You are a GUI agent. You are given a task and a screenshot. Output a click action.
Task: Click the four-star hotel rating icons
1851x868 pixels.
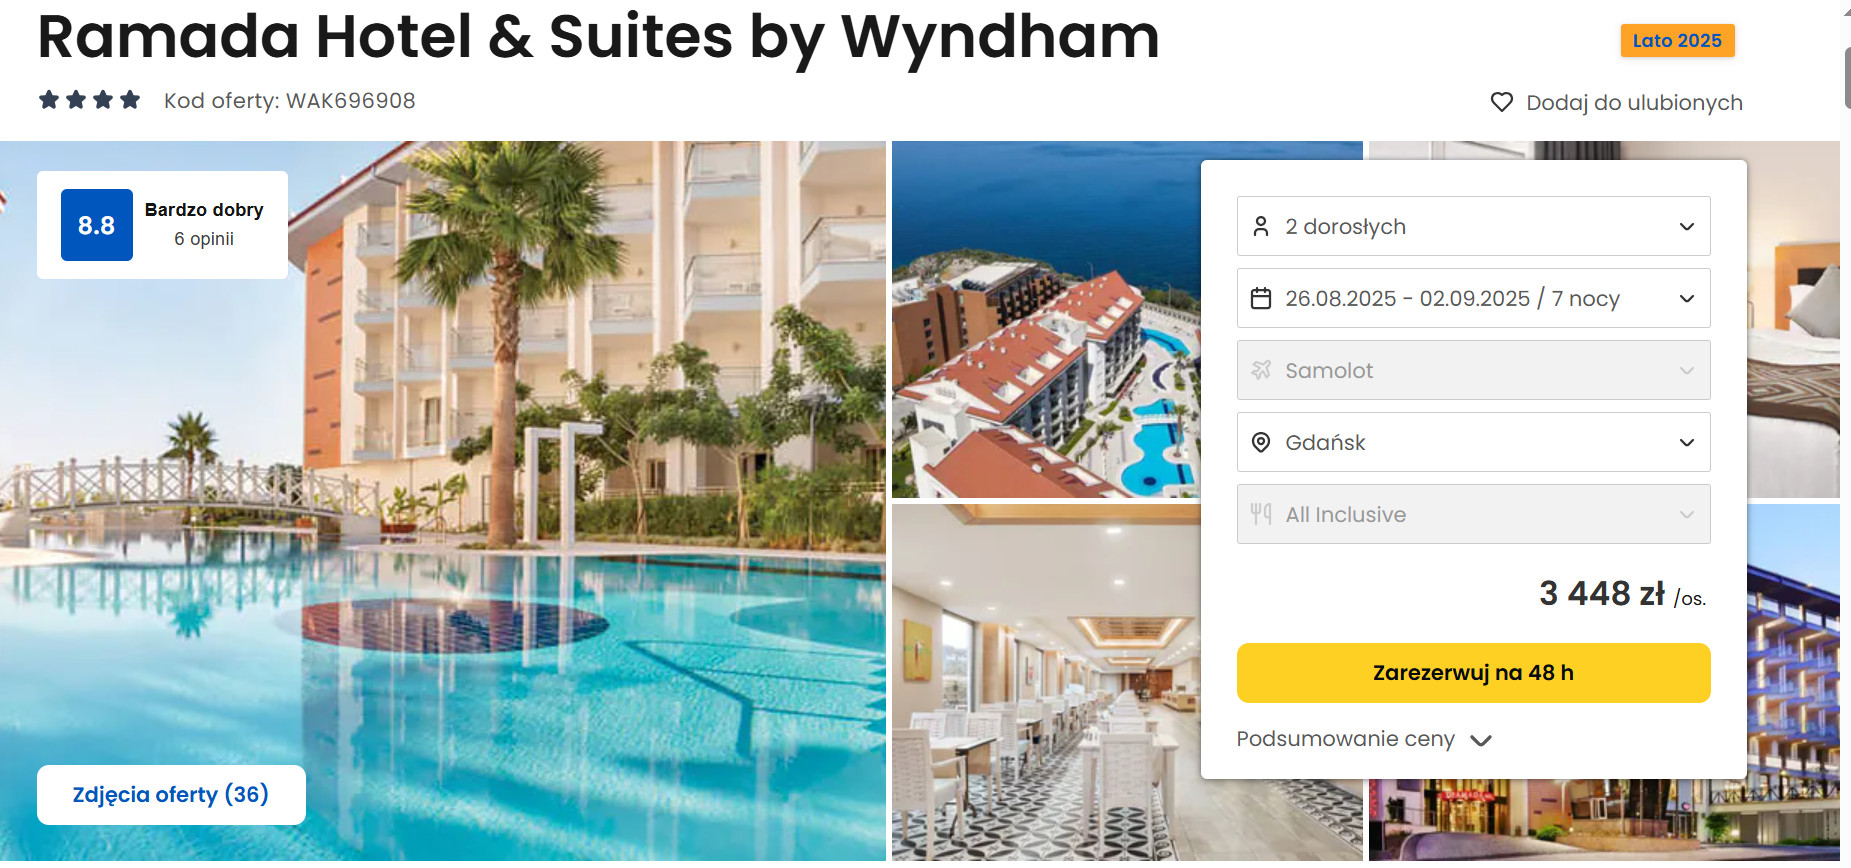(89, 100)
